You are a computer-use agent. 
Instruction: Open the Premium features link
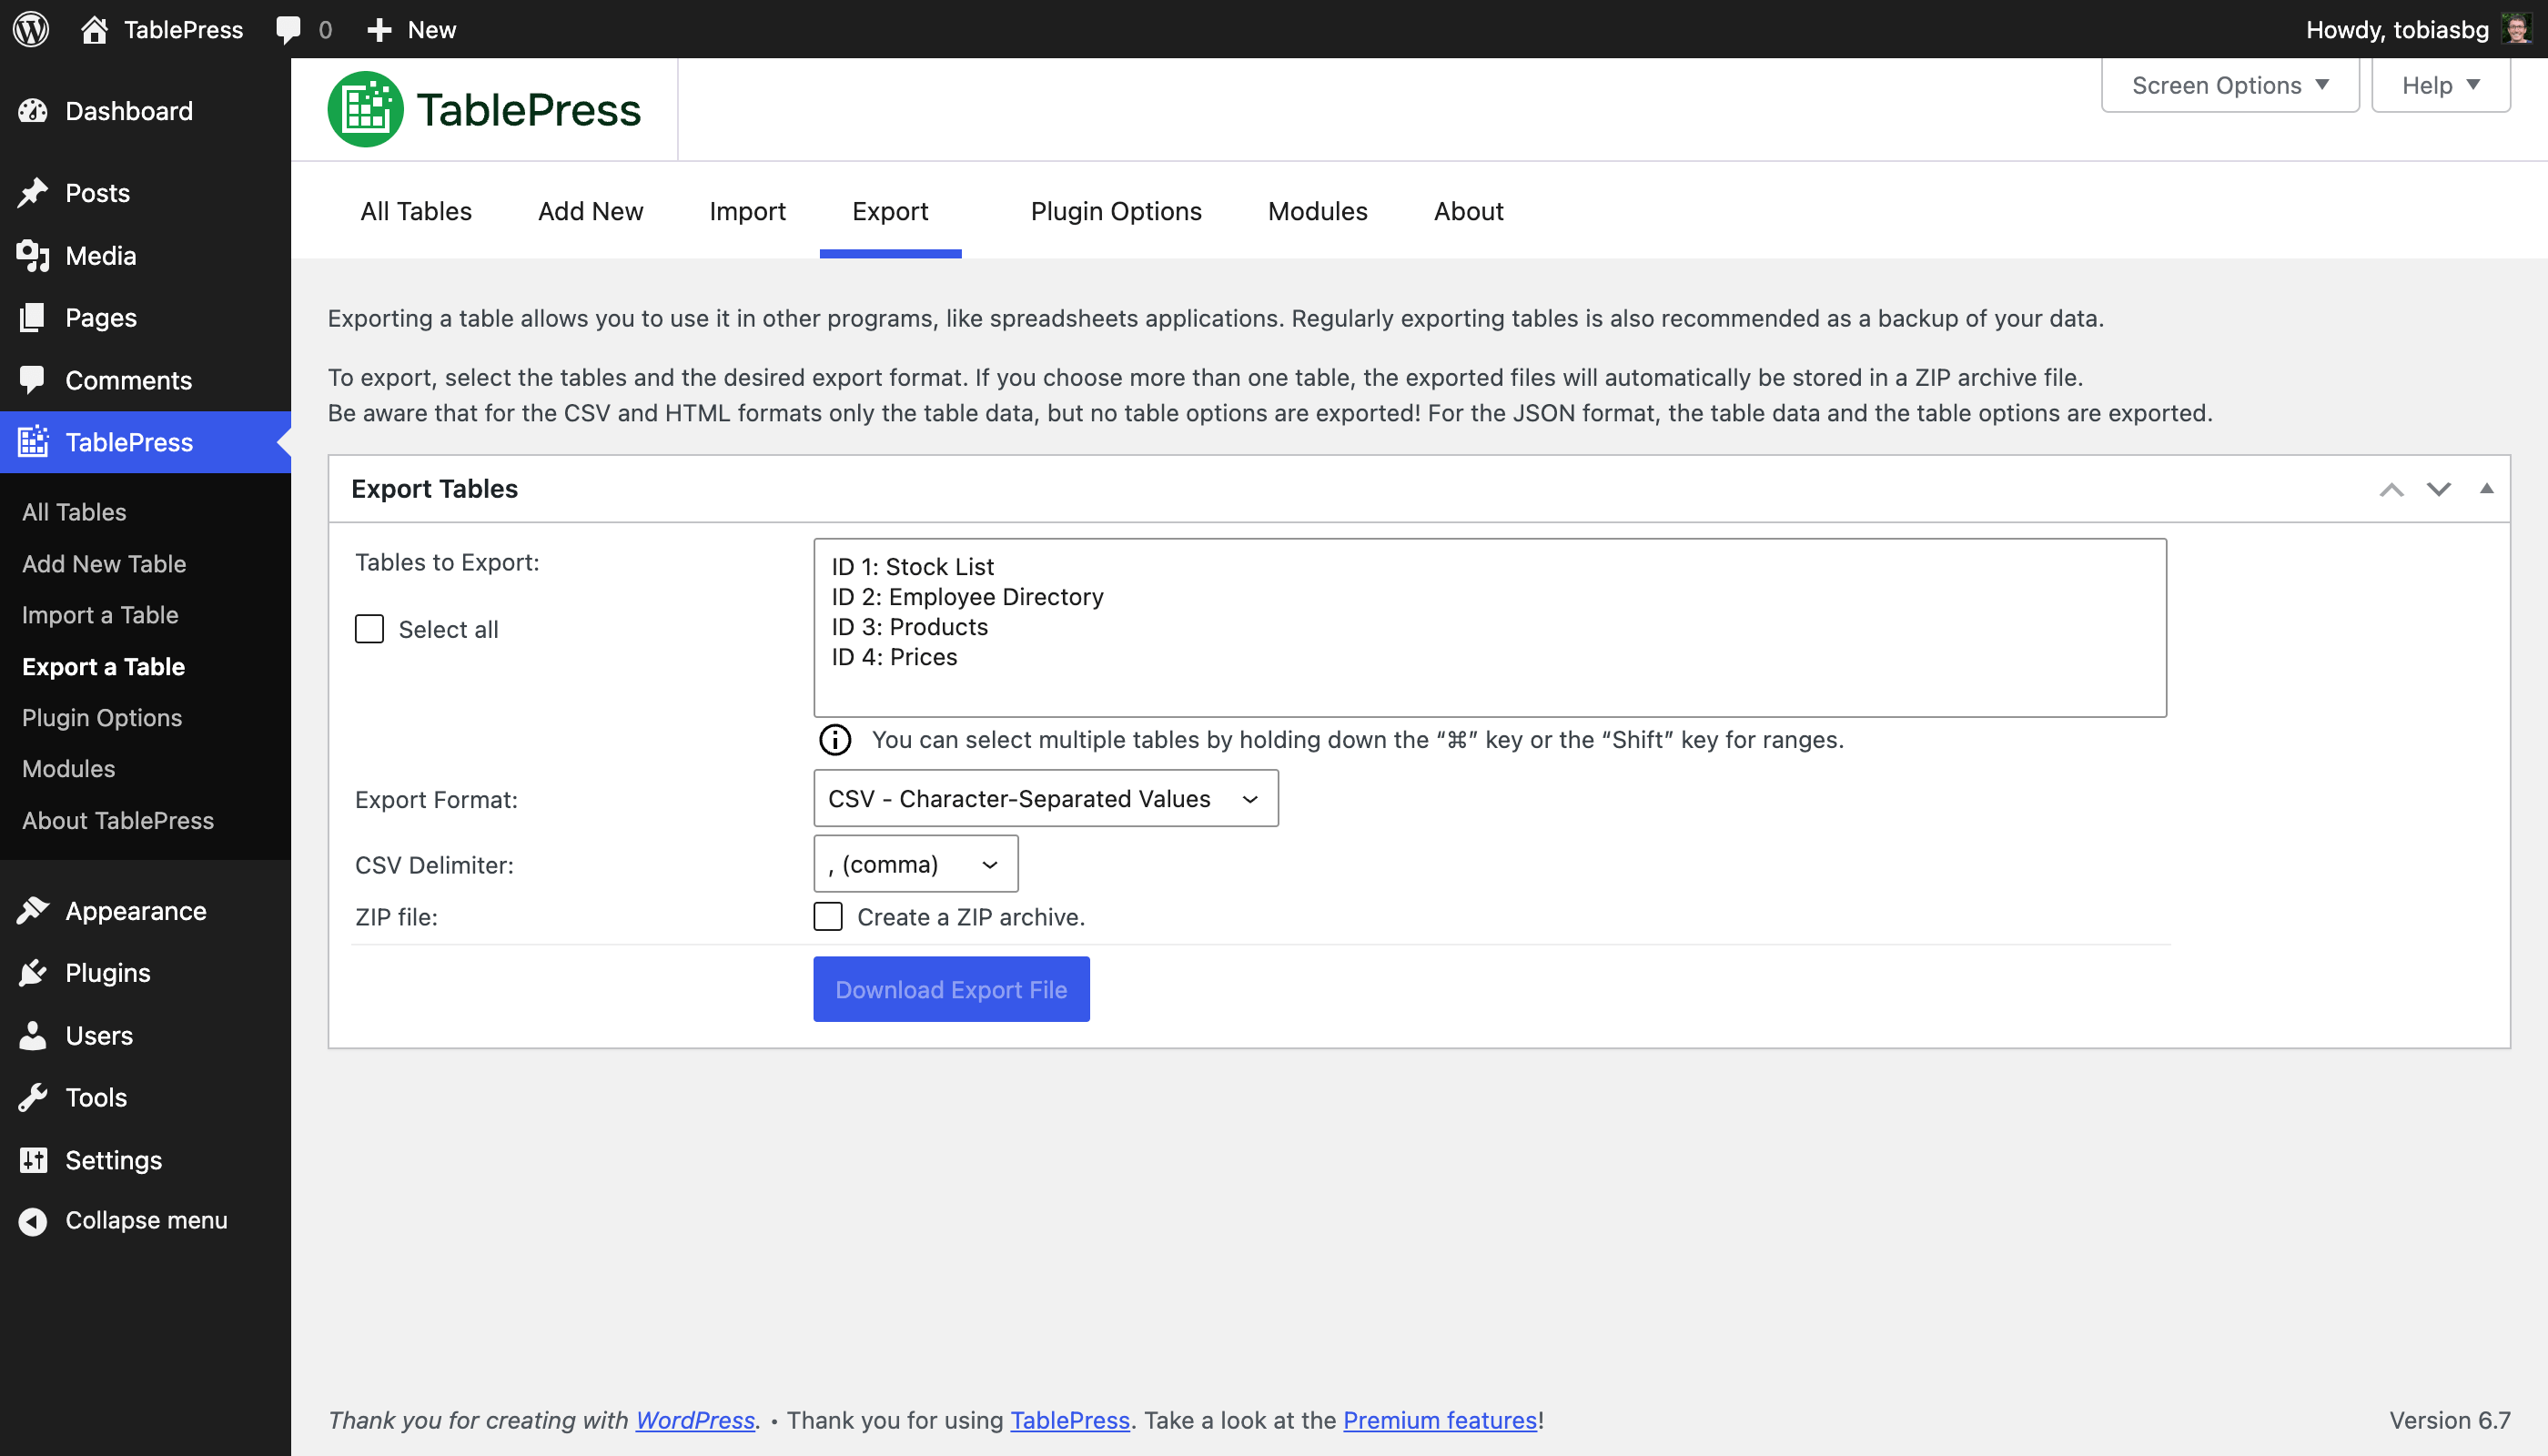coord(1439,1420)
